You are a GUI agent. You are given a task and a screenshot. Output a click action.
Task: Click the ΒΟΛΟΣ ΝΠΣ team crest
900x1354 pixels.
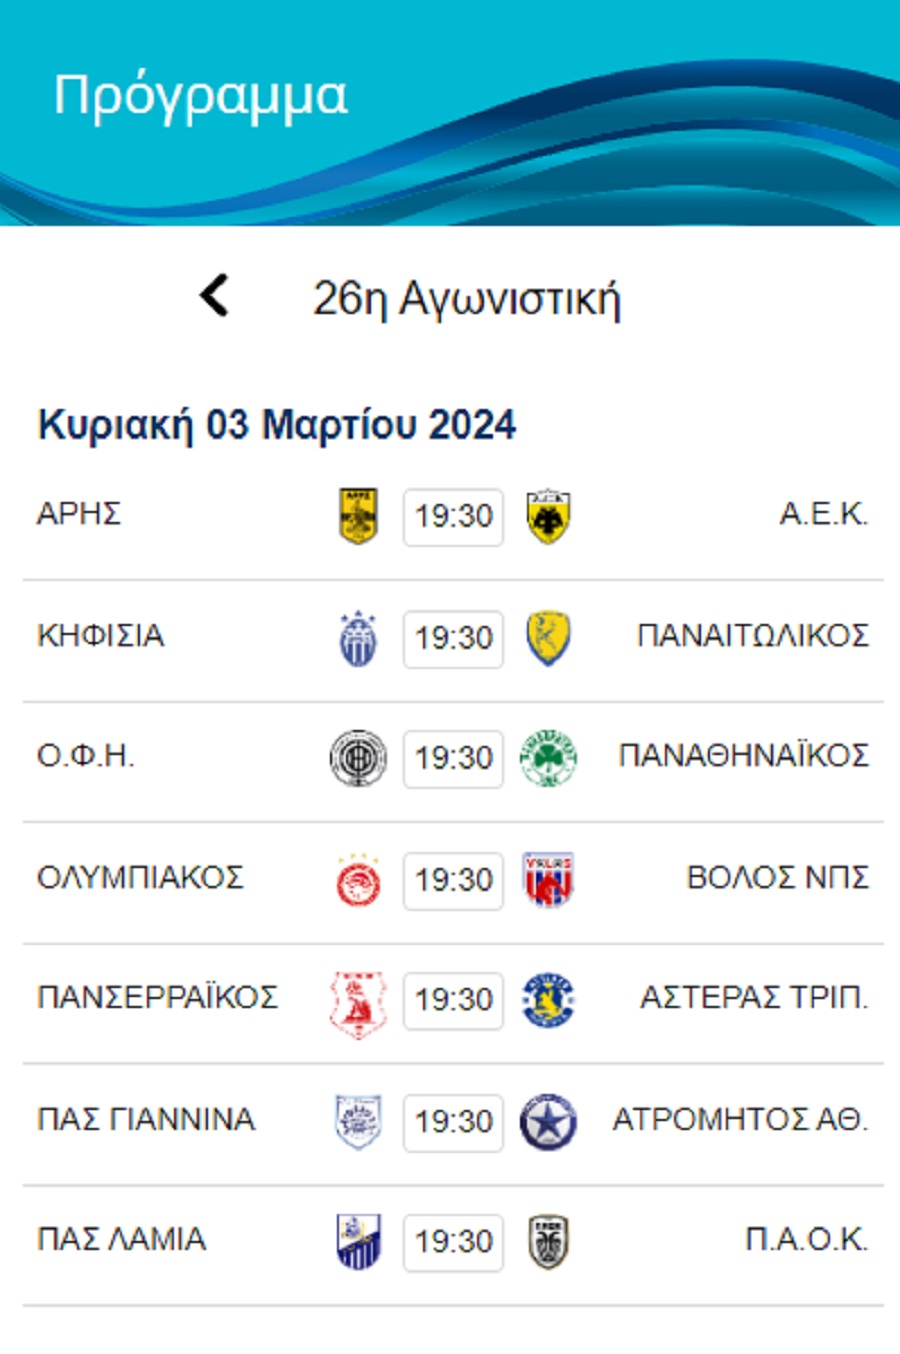(x=548, y=880)
